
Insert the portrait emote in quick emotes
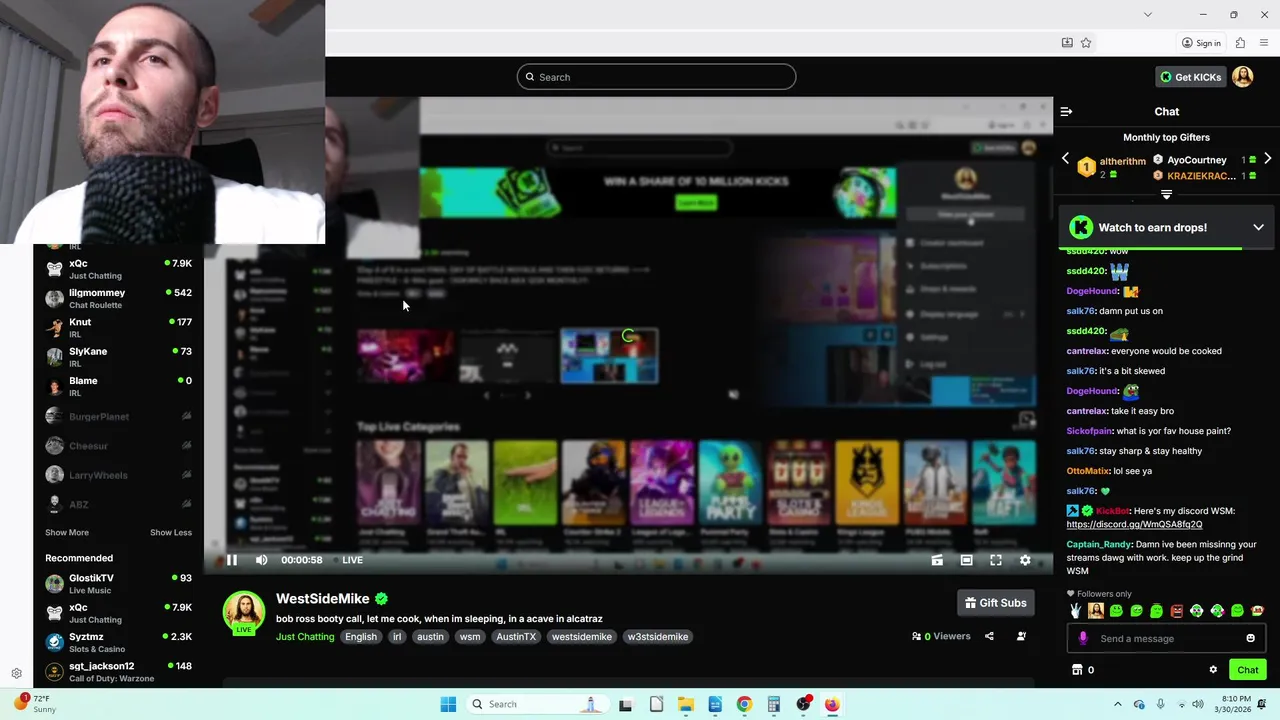pos(1096,611)
